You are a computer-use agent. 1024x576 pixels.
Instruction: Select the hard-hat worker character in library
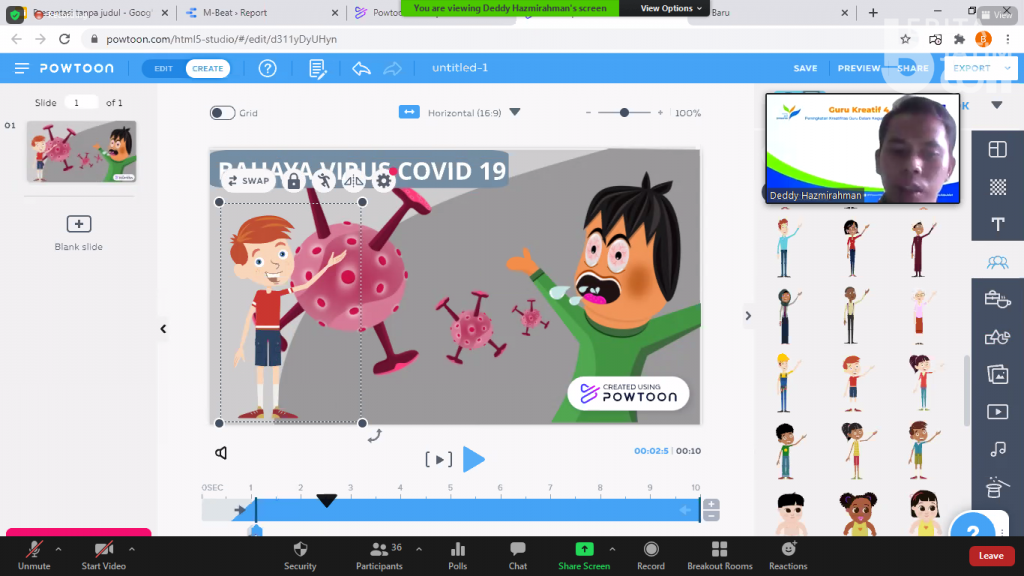[785, 383]
